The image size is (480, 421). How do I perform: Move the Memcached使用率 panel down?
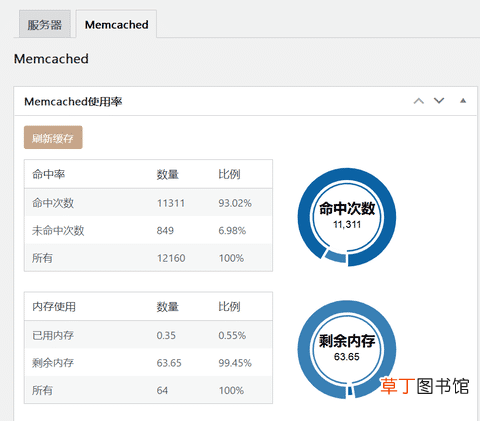pos(439,101)
